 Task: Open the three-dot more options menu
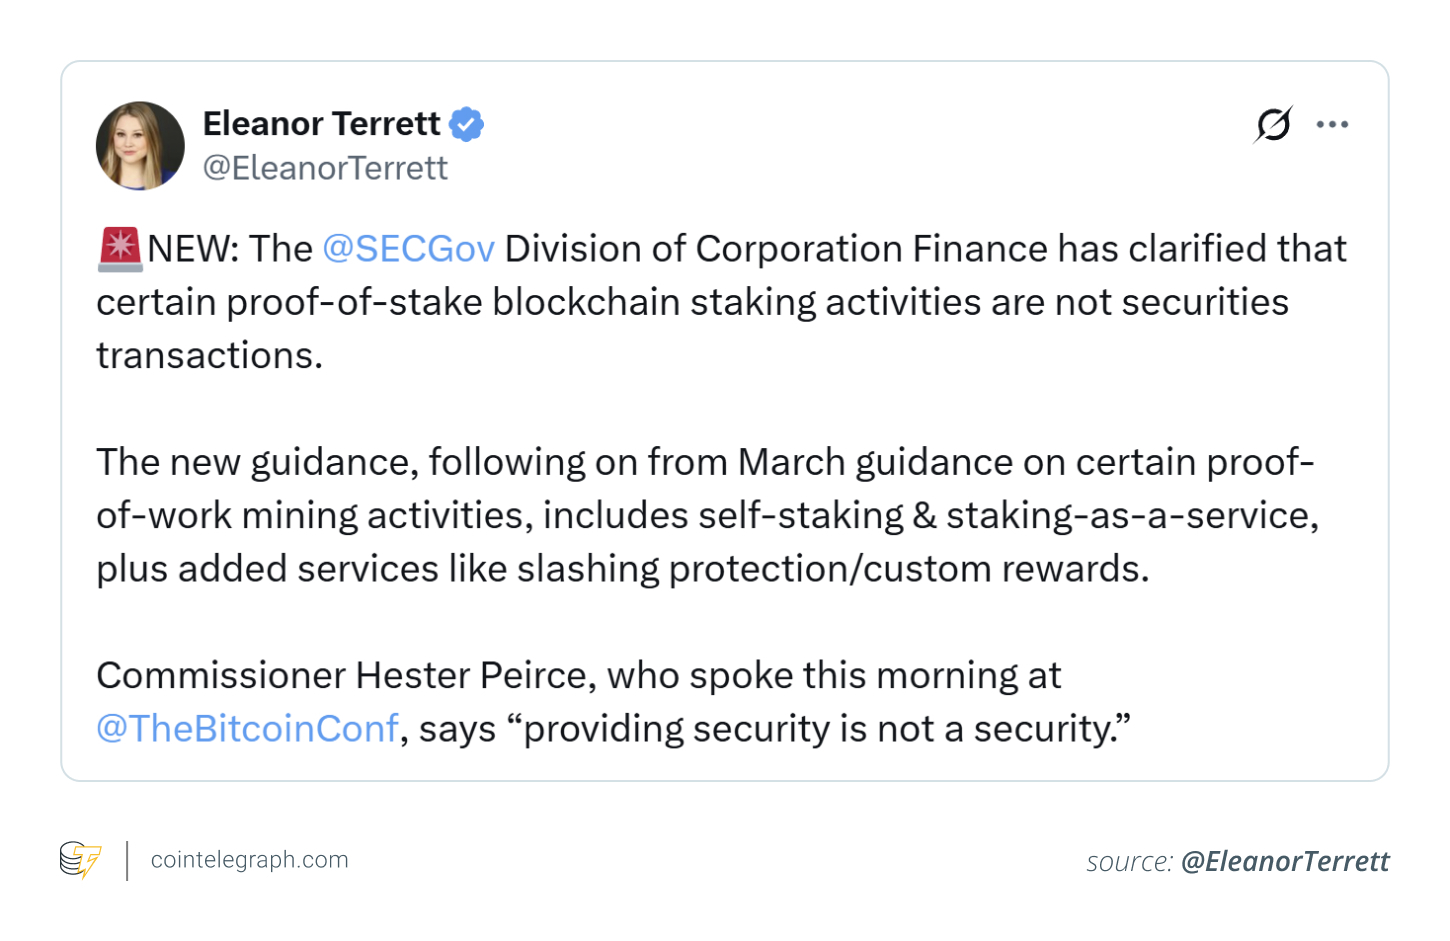[x=1332, y=123]
